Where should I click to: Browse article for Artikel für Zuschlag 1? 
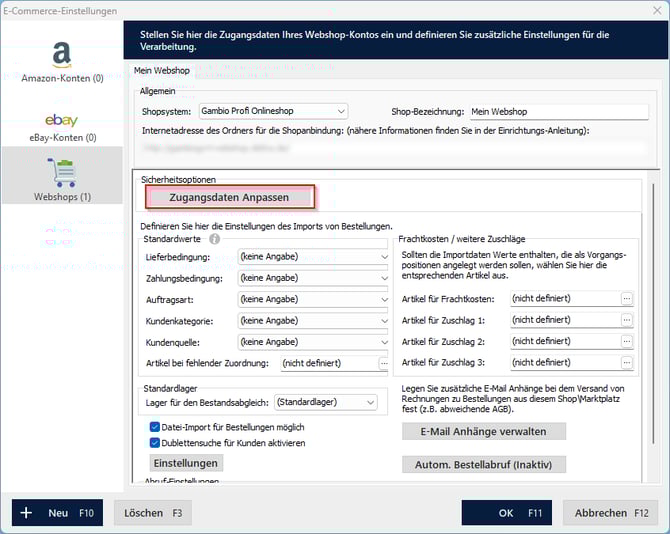(x=626, y=320)
